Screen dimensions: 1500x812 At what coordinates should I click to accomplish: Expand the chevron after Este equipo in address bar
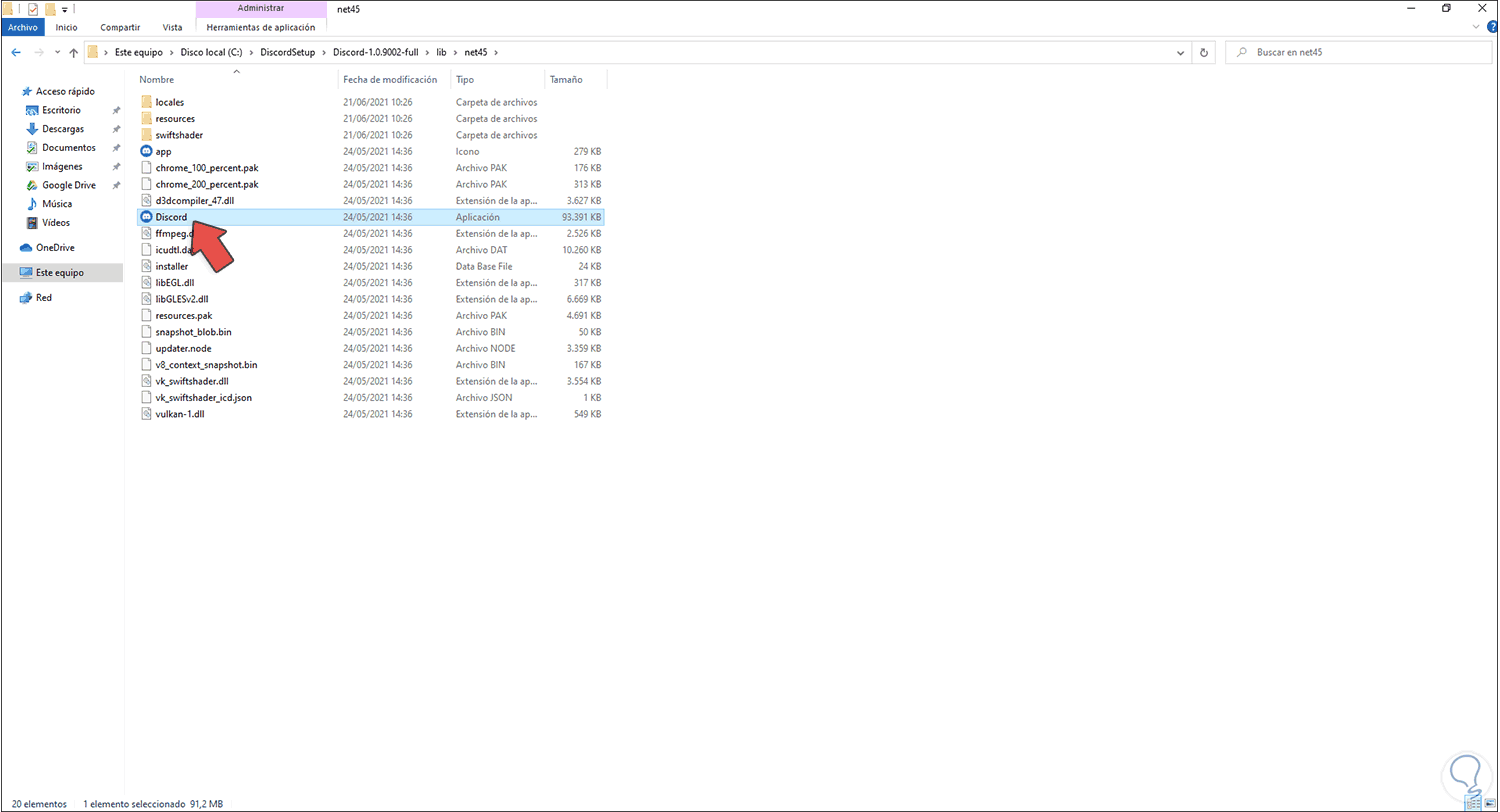[173, 52]
